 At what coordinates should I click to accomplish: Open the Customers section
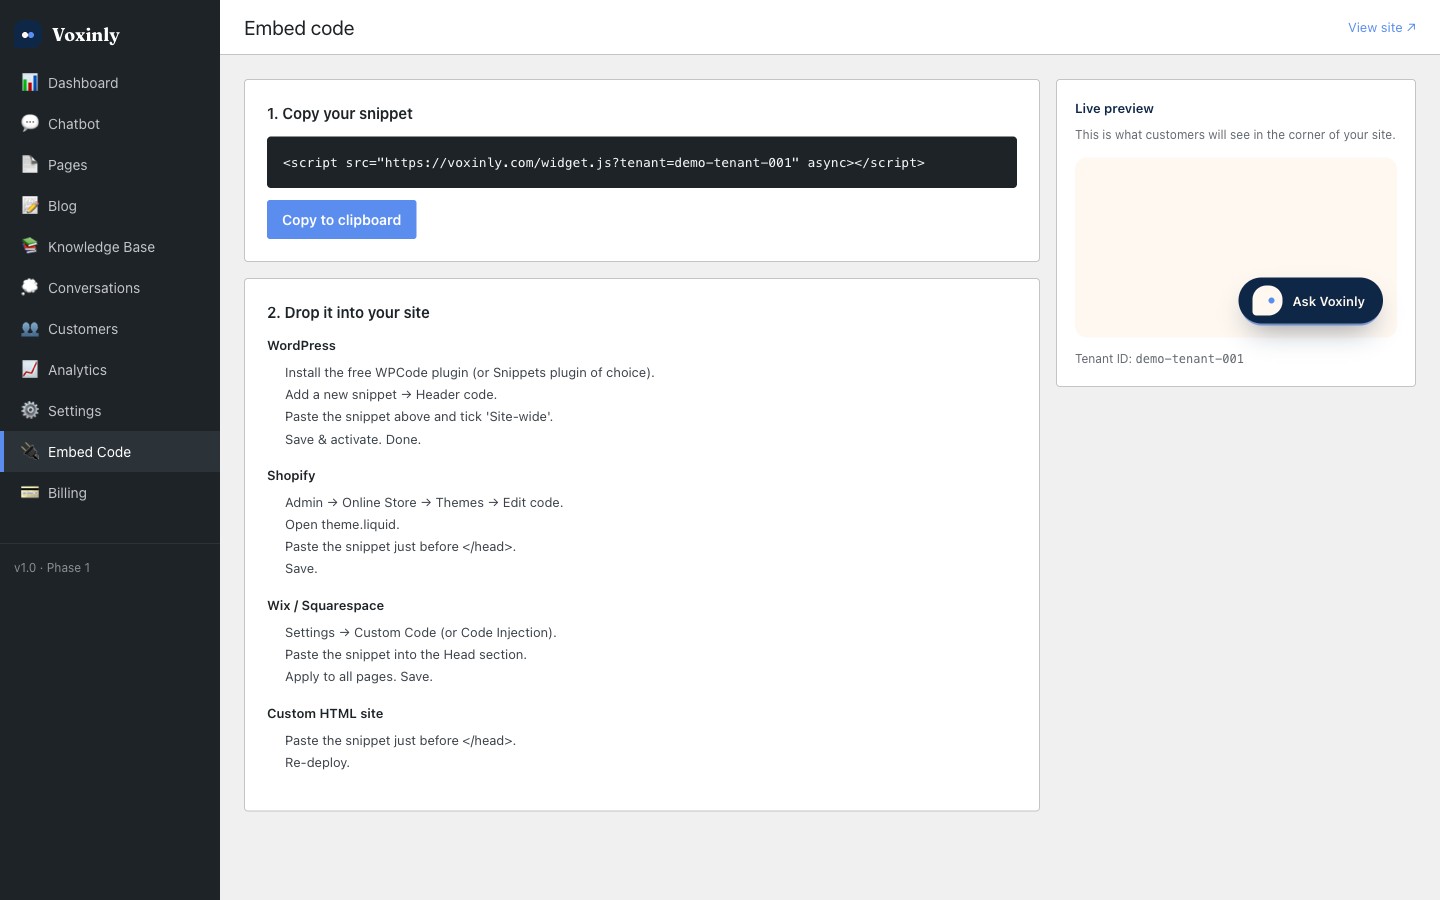click(110, 329)
